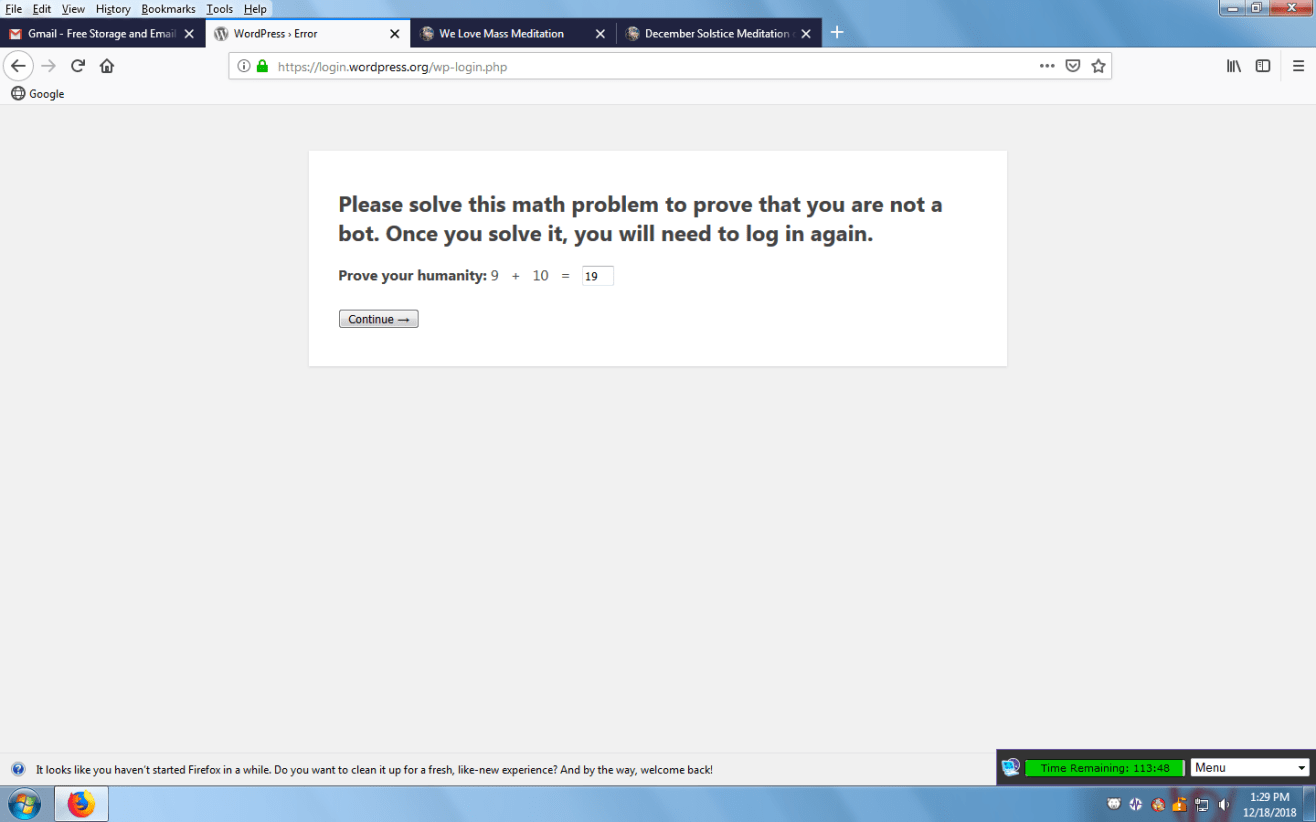Click the math answer input field
The width and height of the screenshot is (1316, 822).
pyautogui.click(x=597, y=276)
